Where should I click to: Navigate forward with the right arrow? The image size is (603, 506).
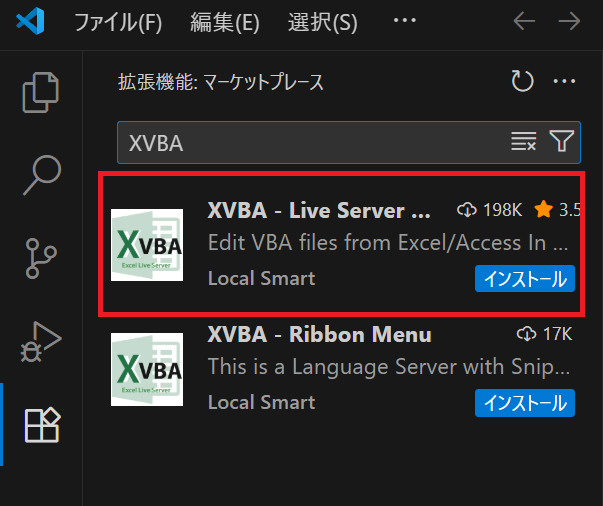pos(570,22)
